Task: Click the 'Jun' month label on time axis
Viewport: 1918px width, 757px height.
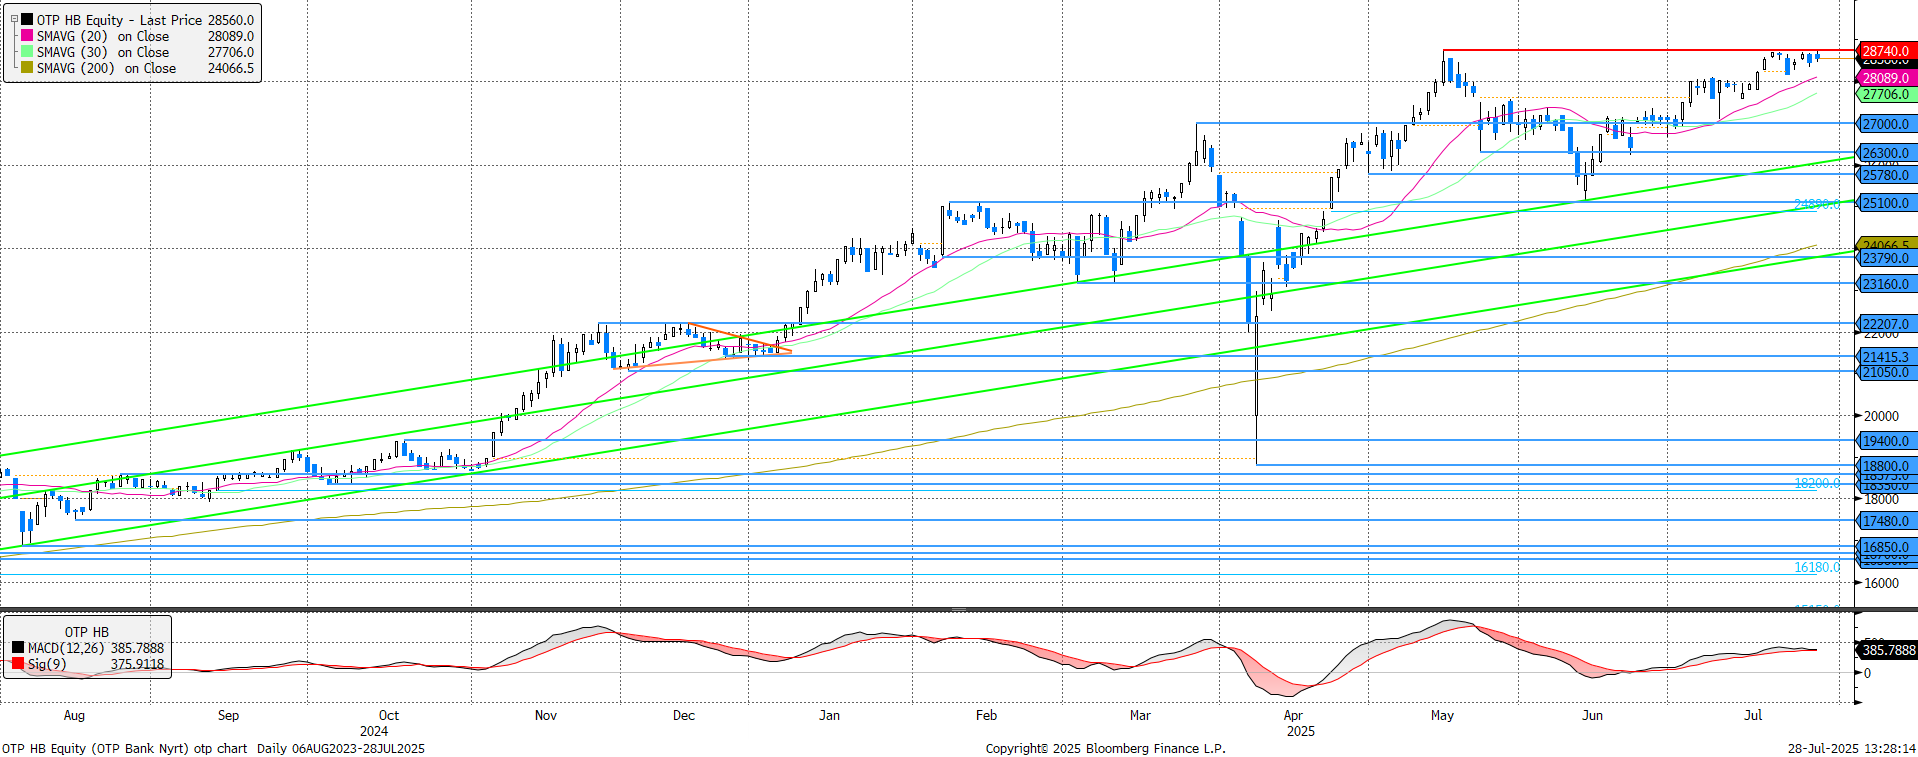Action: (1592, 715)
